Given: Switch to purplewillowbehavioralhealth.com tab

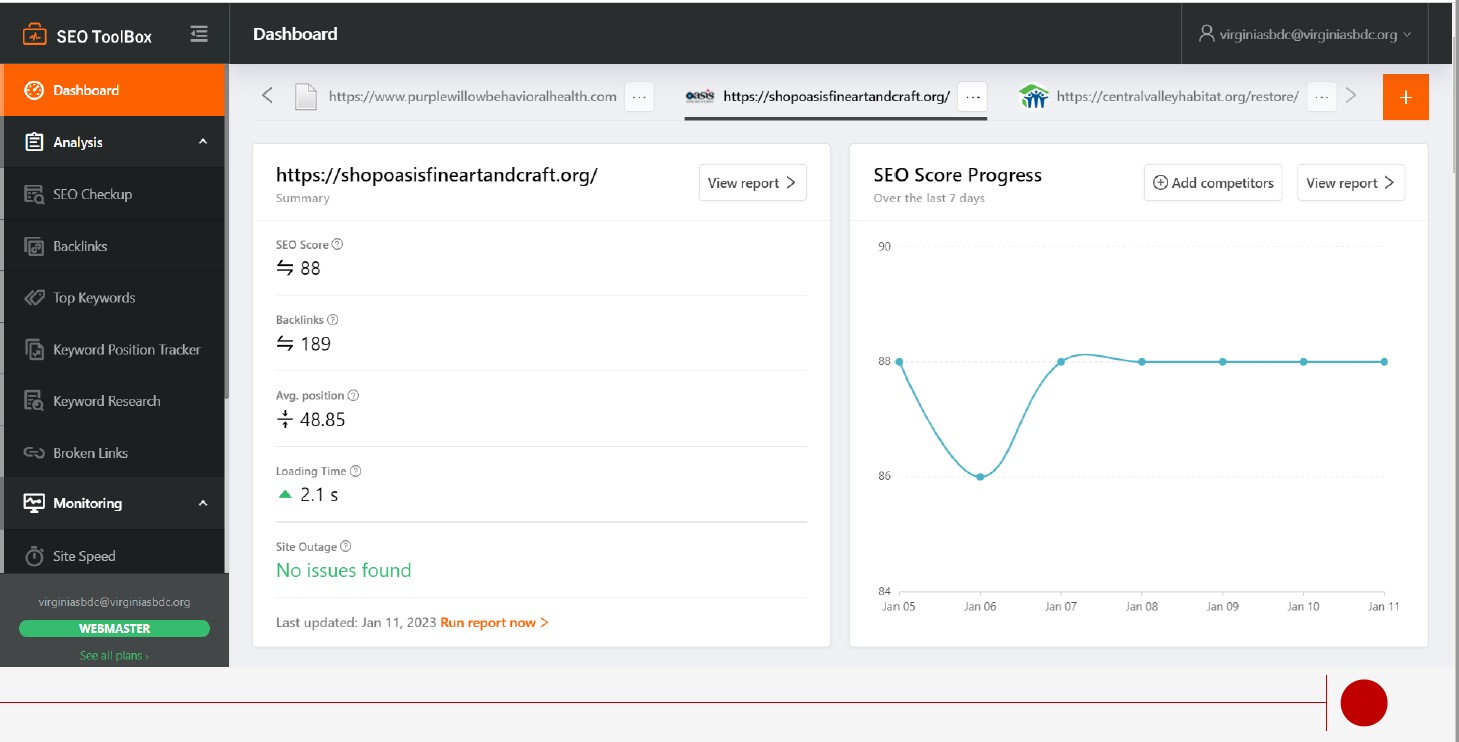Looking at the screenshot, I should [472, 97].
